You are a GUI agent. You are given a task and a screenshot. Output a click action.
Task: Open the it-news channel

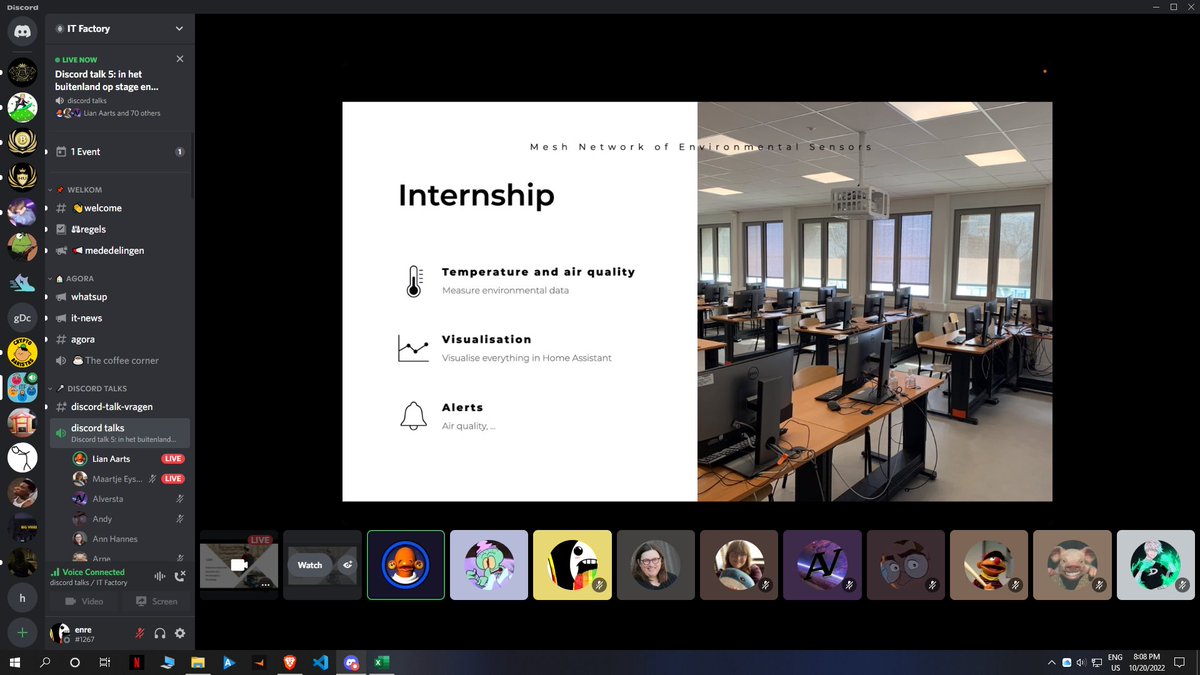[x=120, y=318]
